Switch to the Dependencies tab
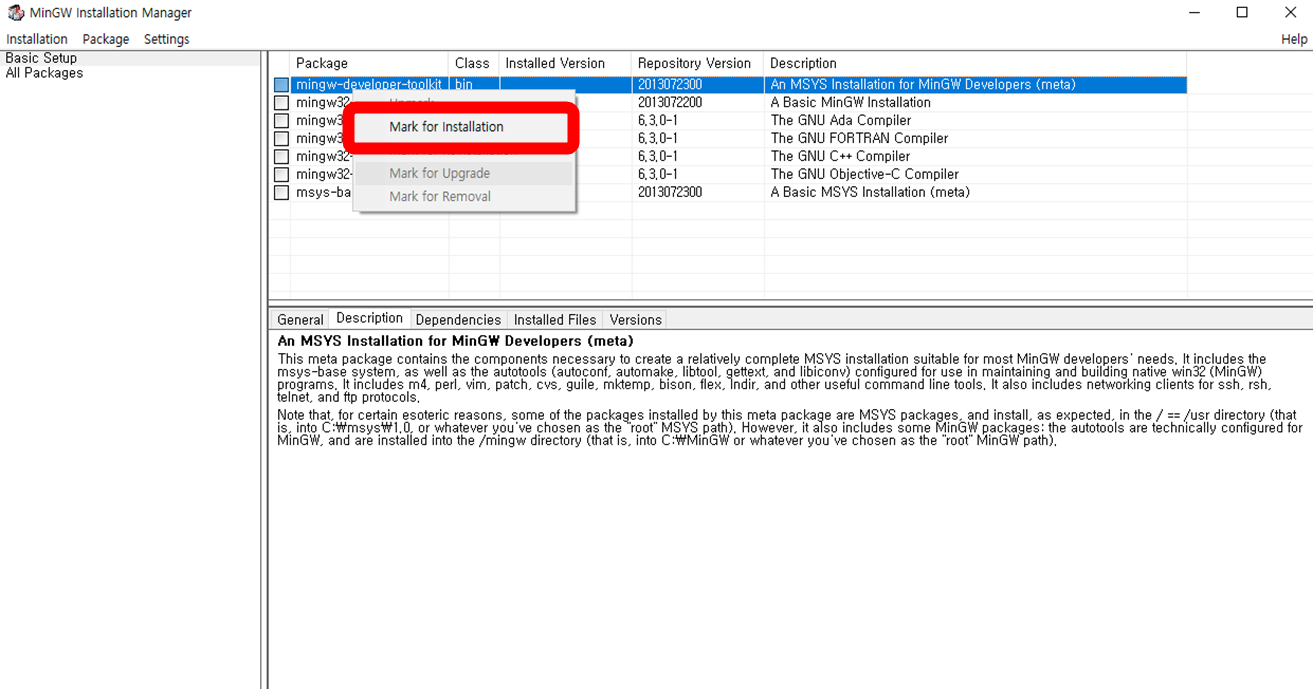The width and height of the screenshot is (1313, 689). point(458,320)
